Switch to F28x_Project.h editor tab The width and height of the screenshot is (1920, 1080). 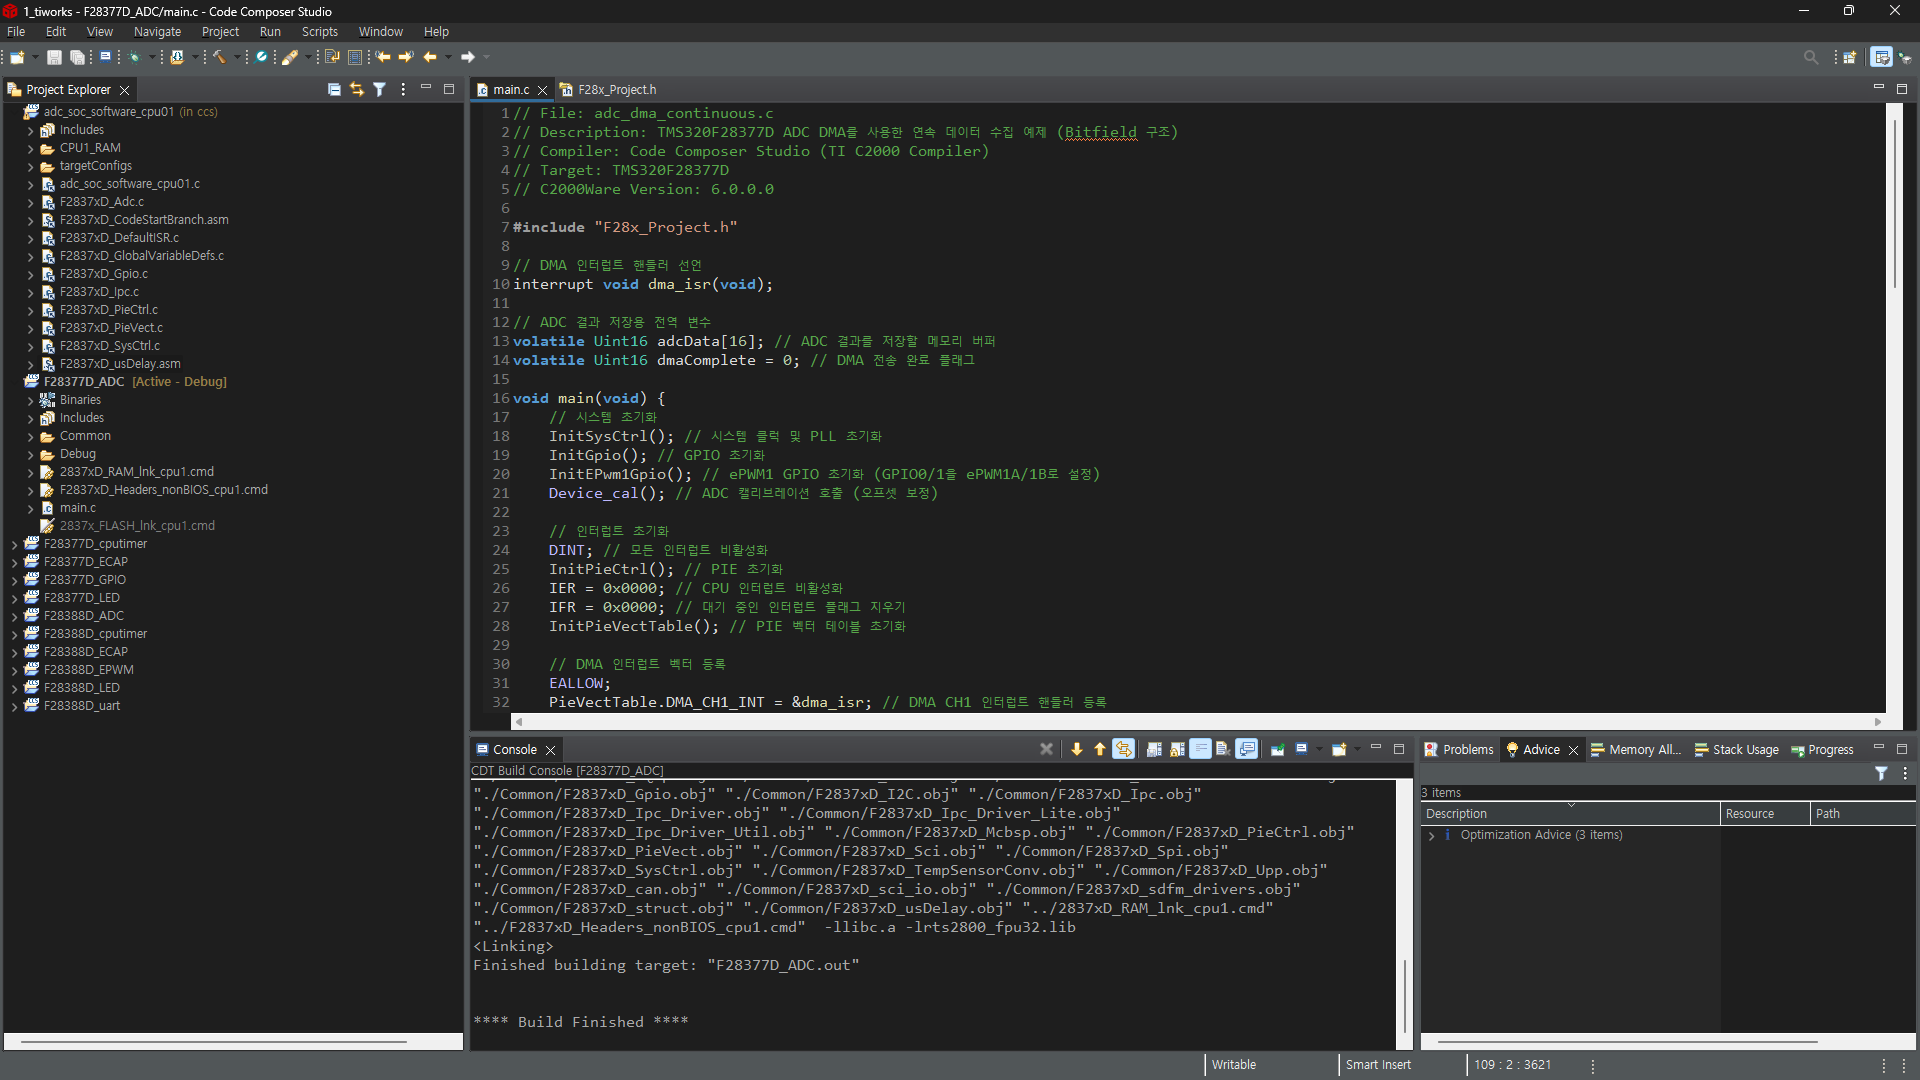tap(616, 90)
